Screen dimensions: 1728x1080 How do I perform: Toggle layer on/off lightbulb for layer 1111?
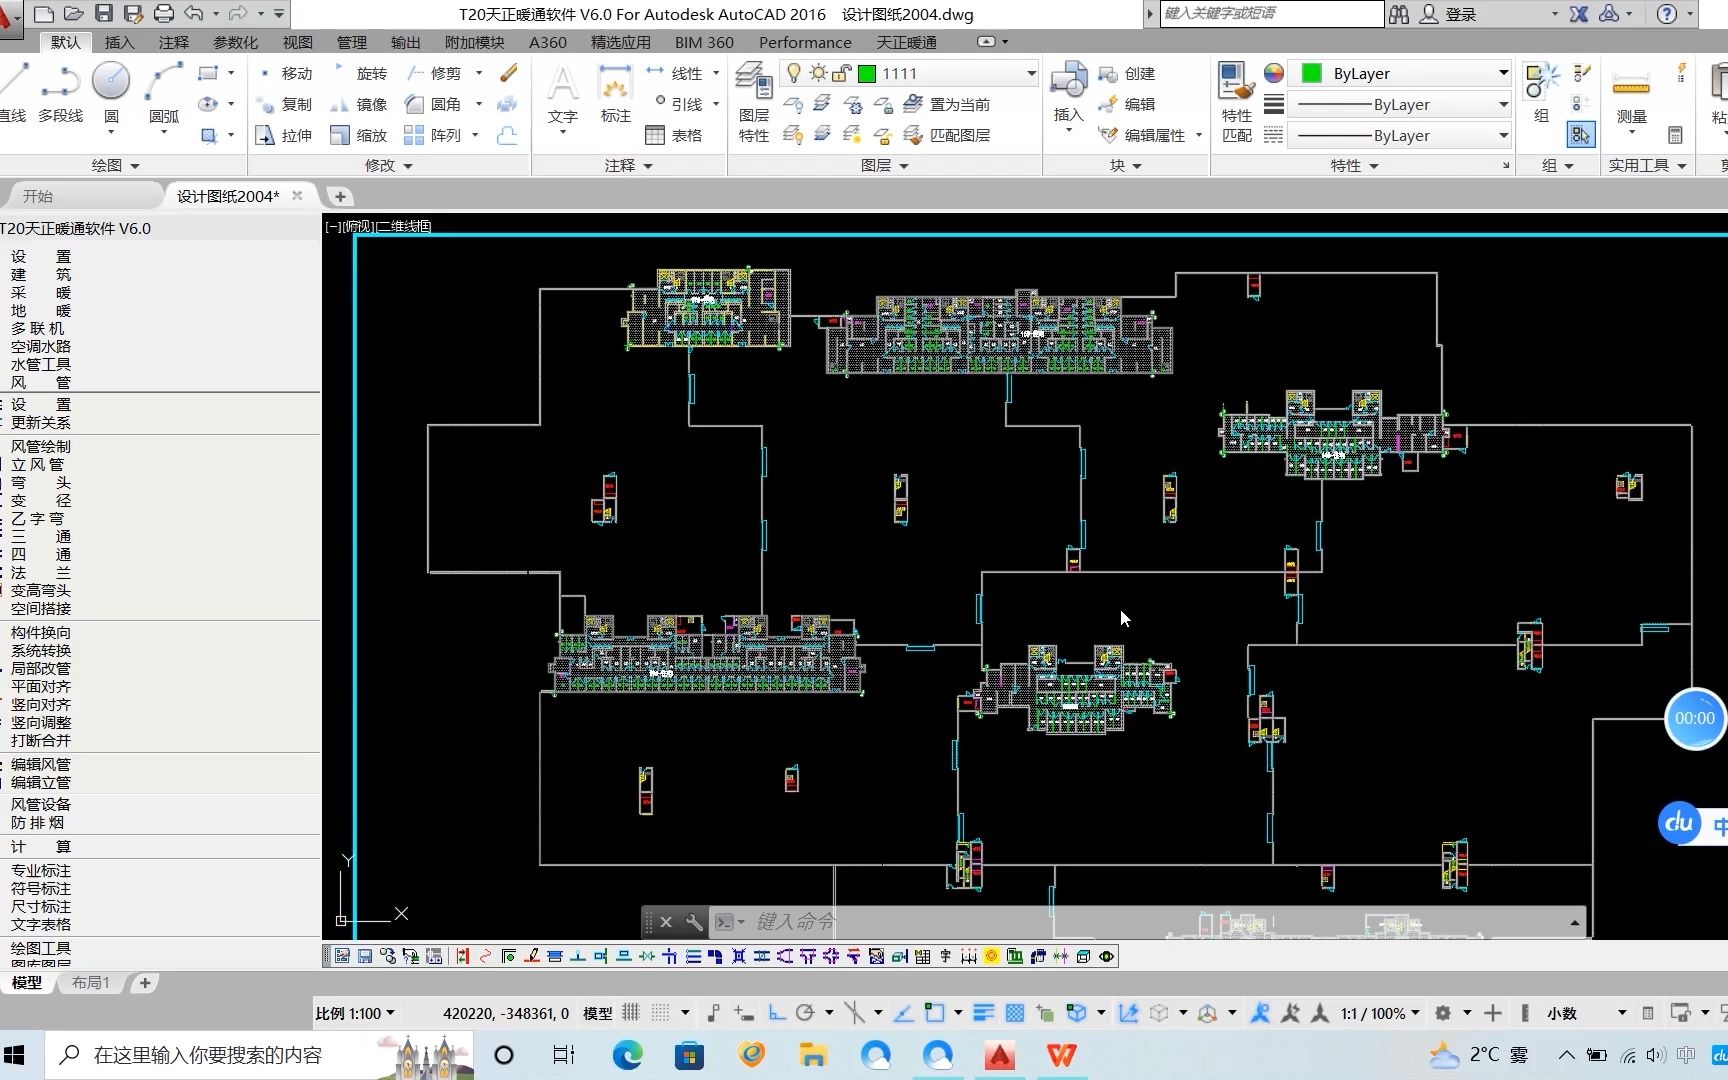tap(794, 73)
